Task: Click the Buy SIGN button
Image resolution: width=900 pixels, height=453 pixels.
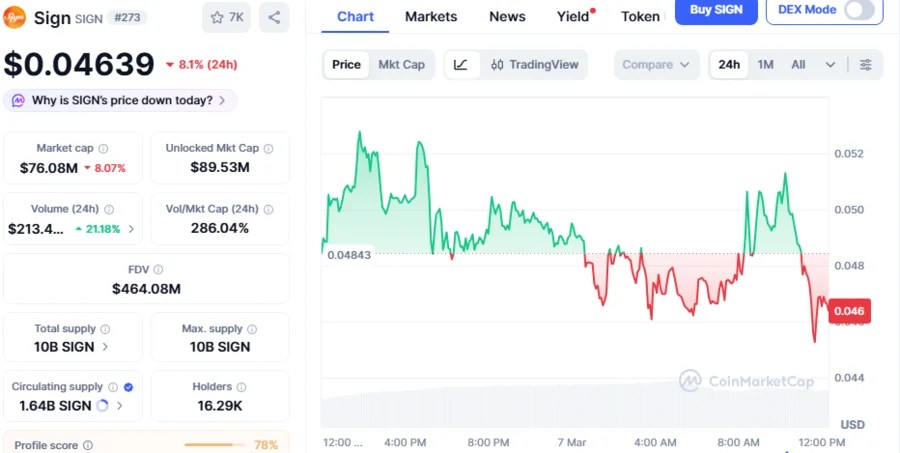Action: [x=716, y=10]
